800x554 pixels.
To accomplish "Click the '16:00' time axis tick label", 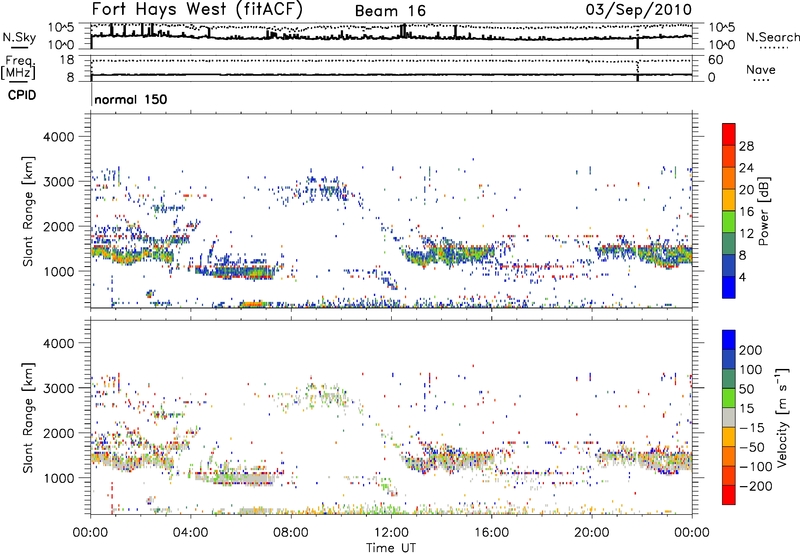I will click(491, 533).
